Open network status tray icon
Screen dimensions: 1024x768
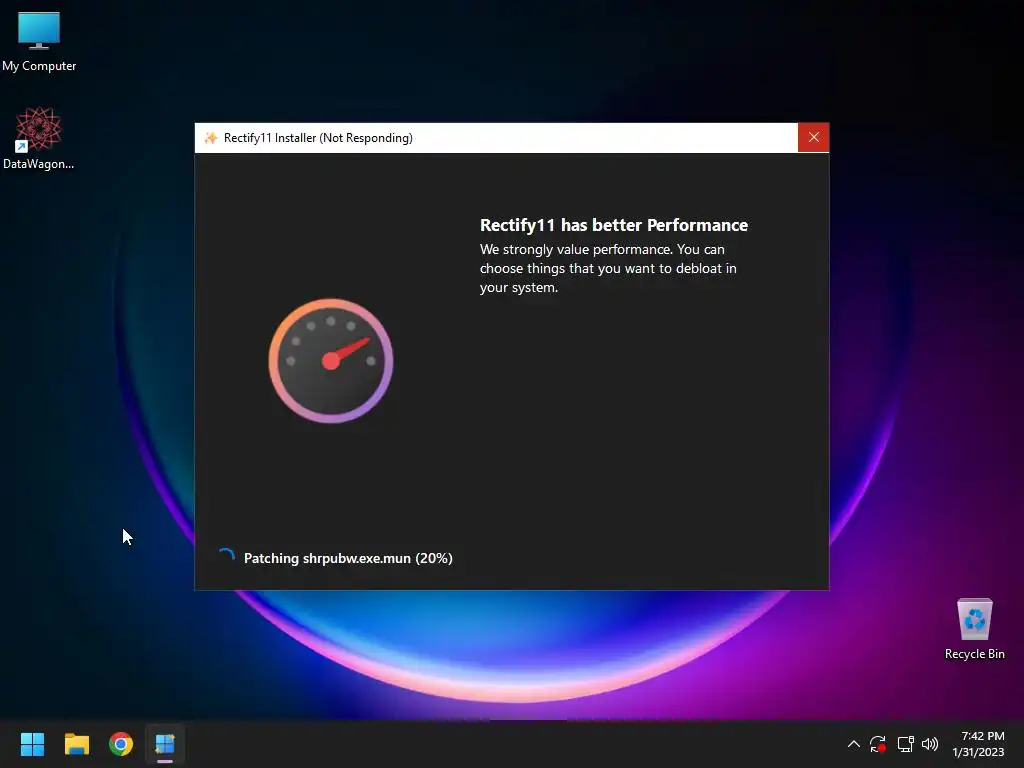(905, 744)
